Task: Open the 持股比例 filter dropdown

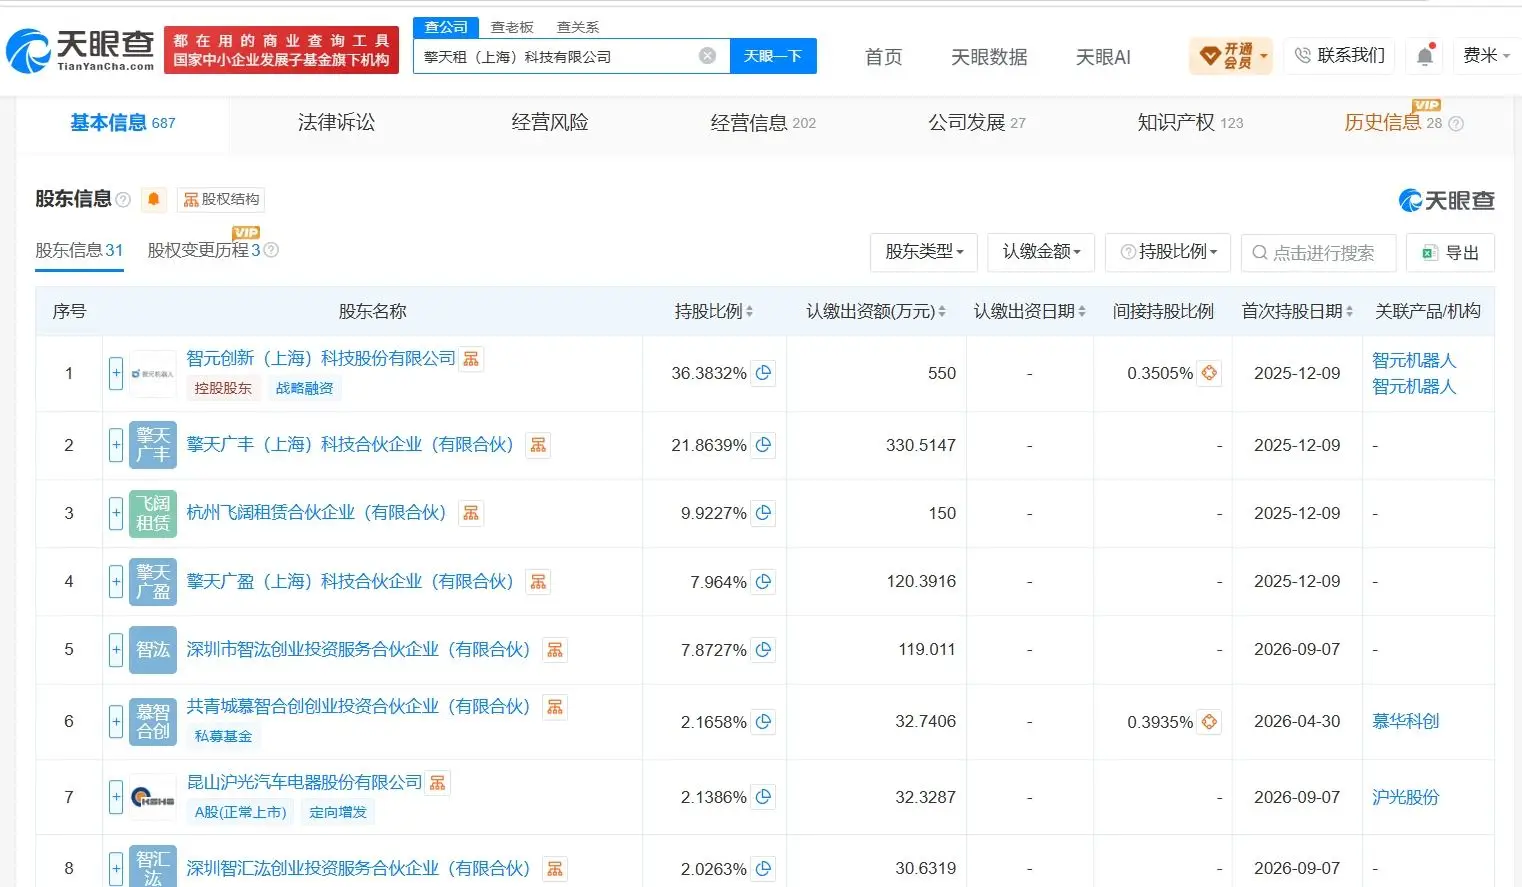Action: tap(1168, 252)
